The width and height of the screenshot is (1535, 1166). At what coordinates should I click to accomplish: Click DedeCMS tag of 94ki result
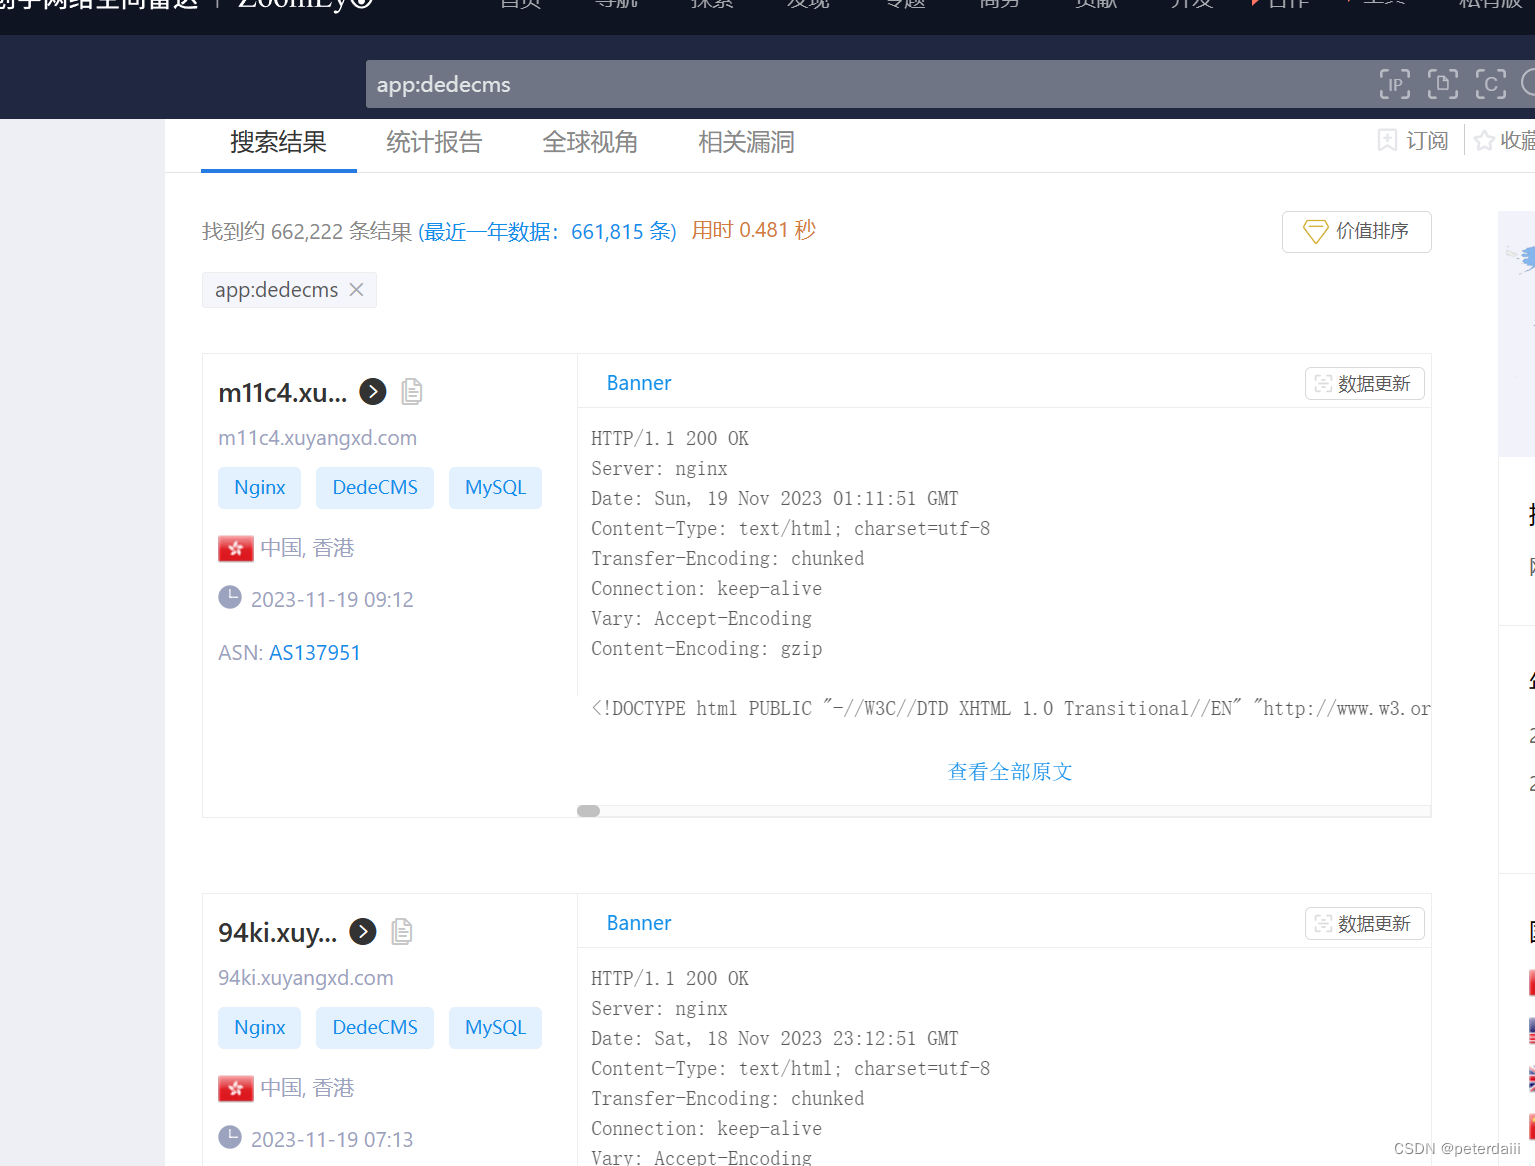pos(375,1028)
